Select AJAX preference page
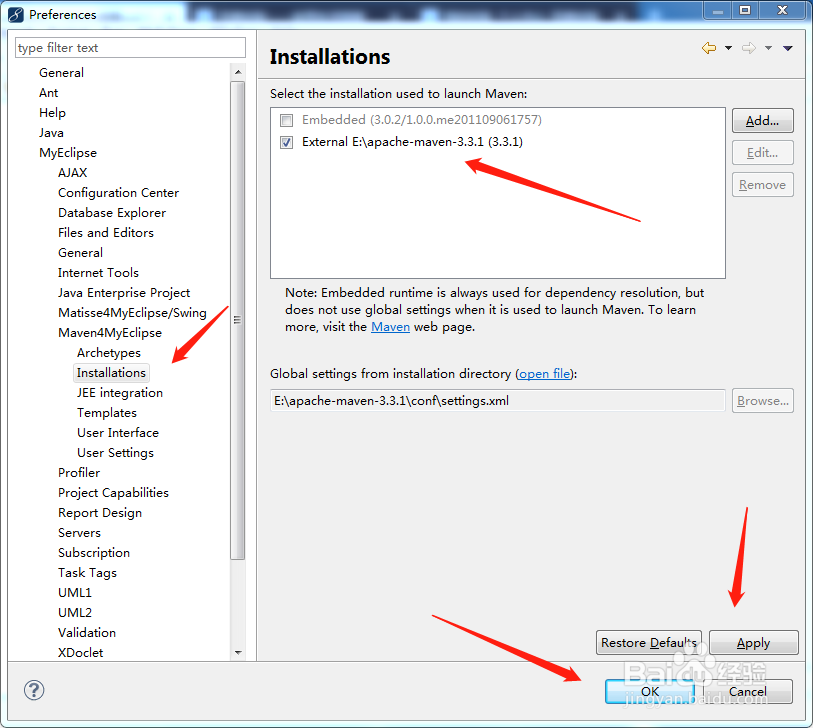 73,173
